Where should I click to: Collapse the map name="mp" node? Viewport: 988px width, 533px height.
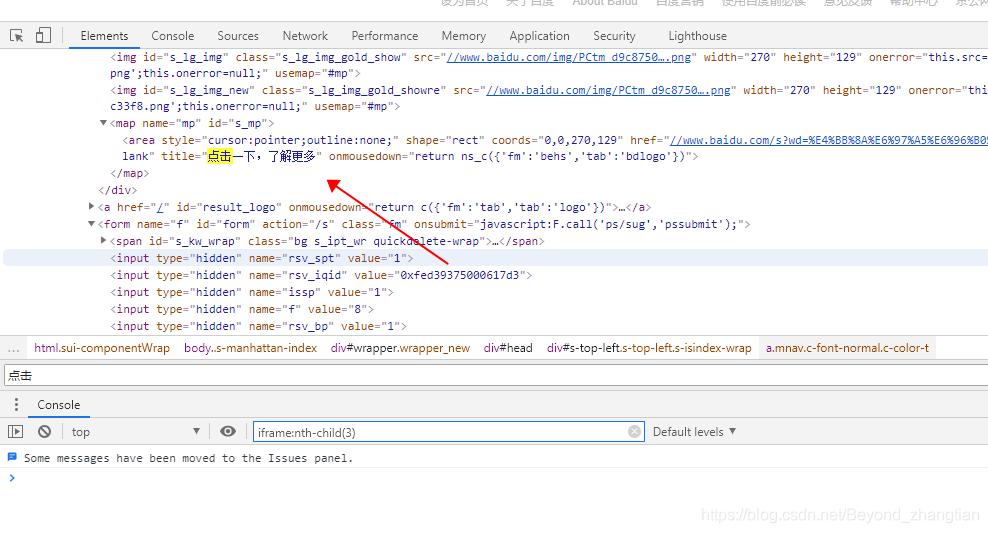pyautogui.click(x=103, y=123)
